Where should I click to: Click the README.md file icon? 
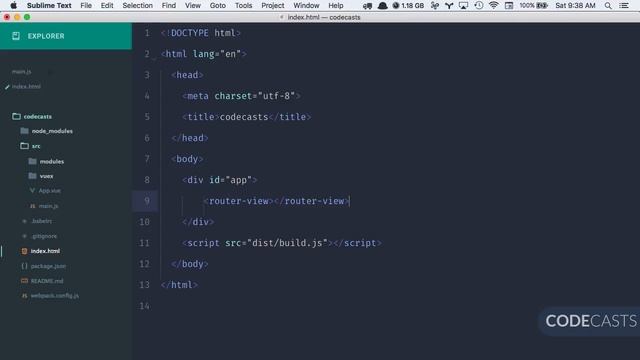(x=24, y=281)
